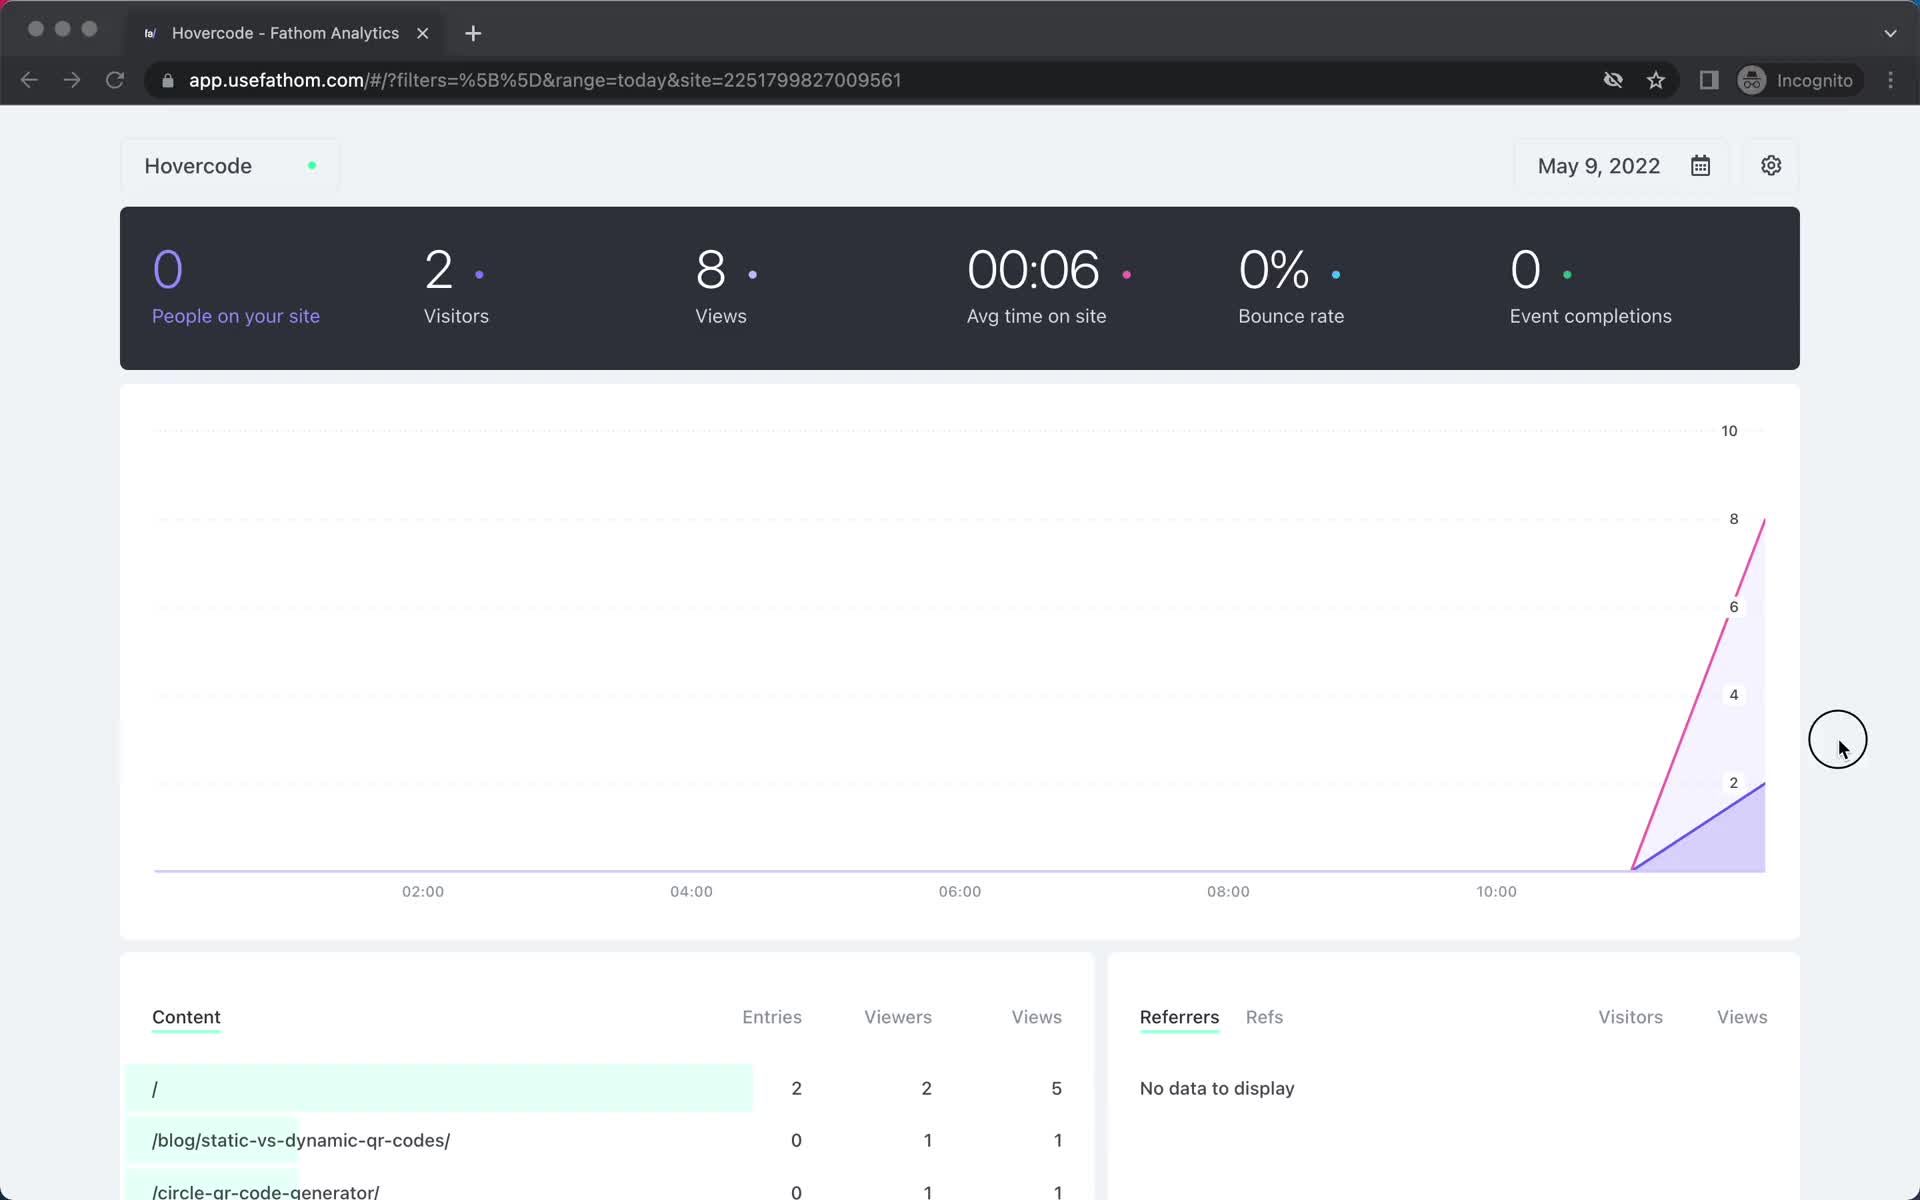Reload the page with refresh icon
The image size is (1920, 1200).
tap(115, 80)
